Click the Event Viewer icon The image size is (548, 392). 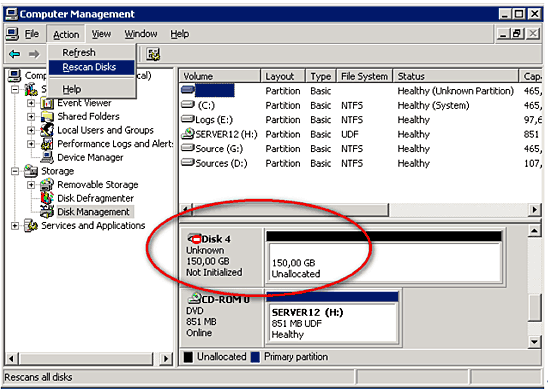point(47,103)
